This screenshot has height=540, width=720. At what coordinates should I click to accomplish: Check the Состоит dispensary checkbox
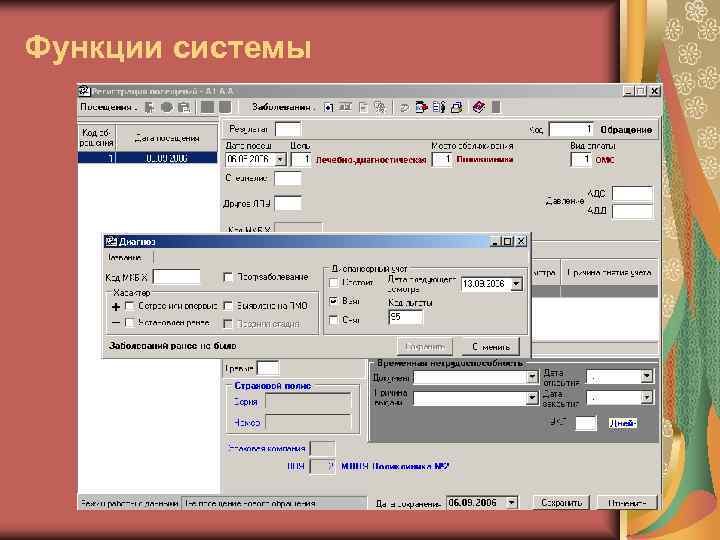coord(334,283)
